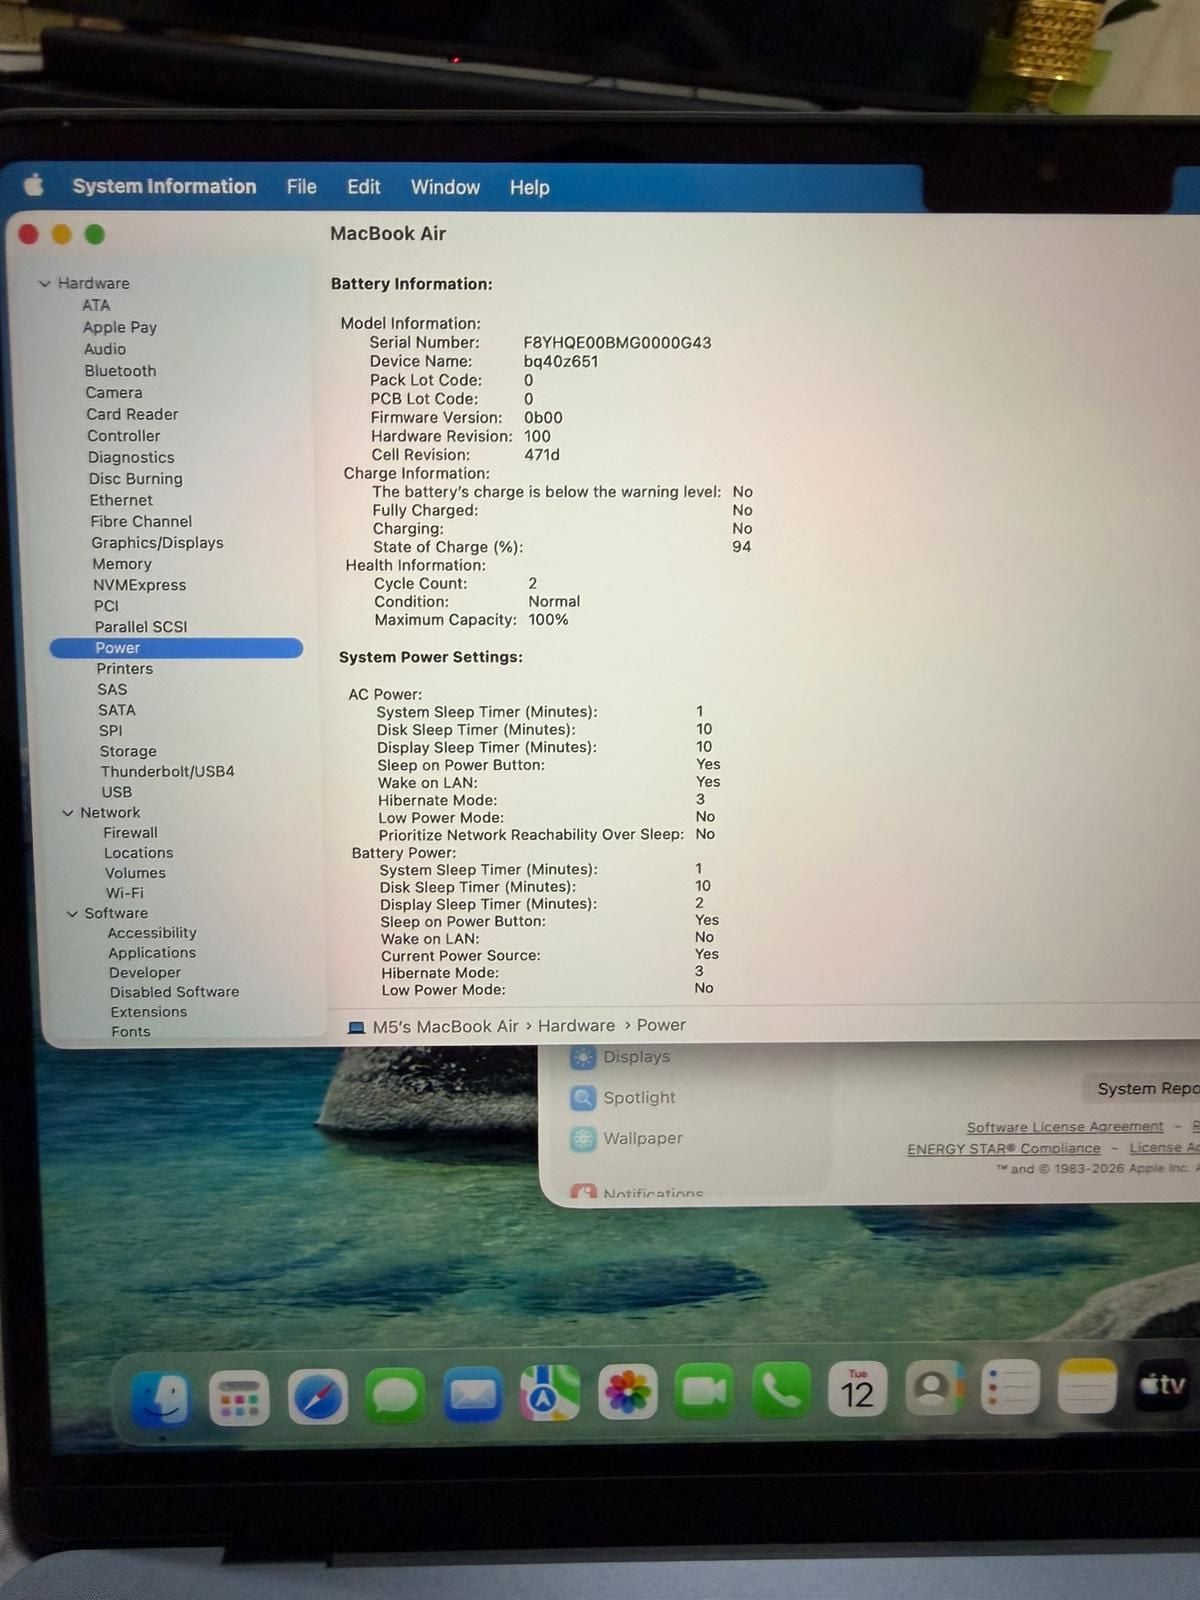1200x1600 pixels.
Task: Open Messages app in Dock
Action: [x=395, y=1395]
